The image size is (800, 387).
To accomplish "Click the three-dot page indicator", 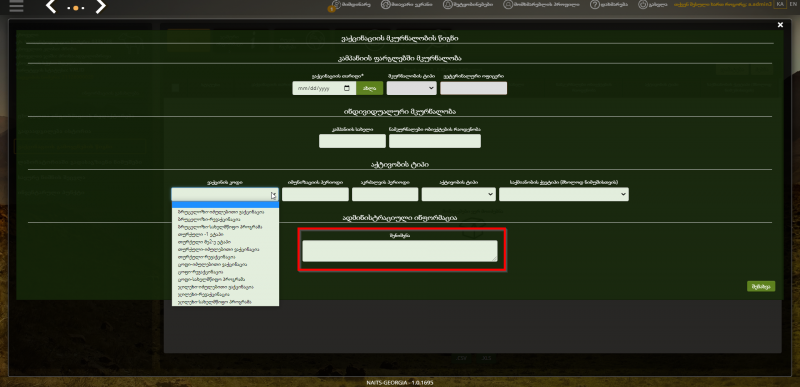I will (x=76, y=8).
